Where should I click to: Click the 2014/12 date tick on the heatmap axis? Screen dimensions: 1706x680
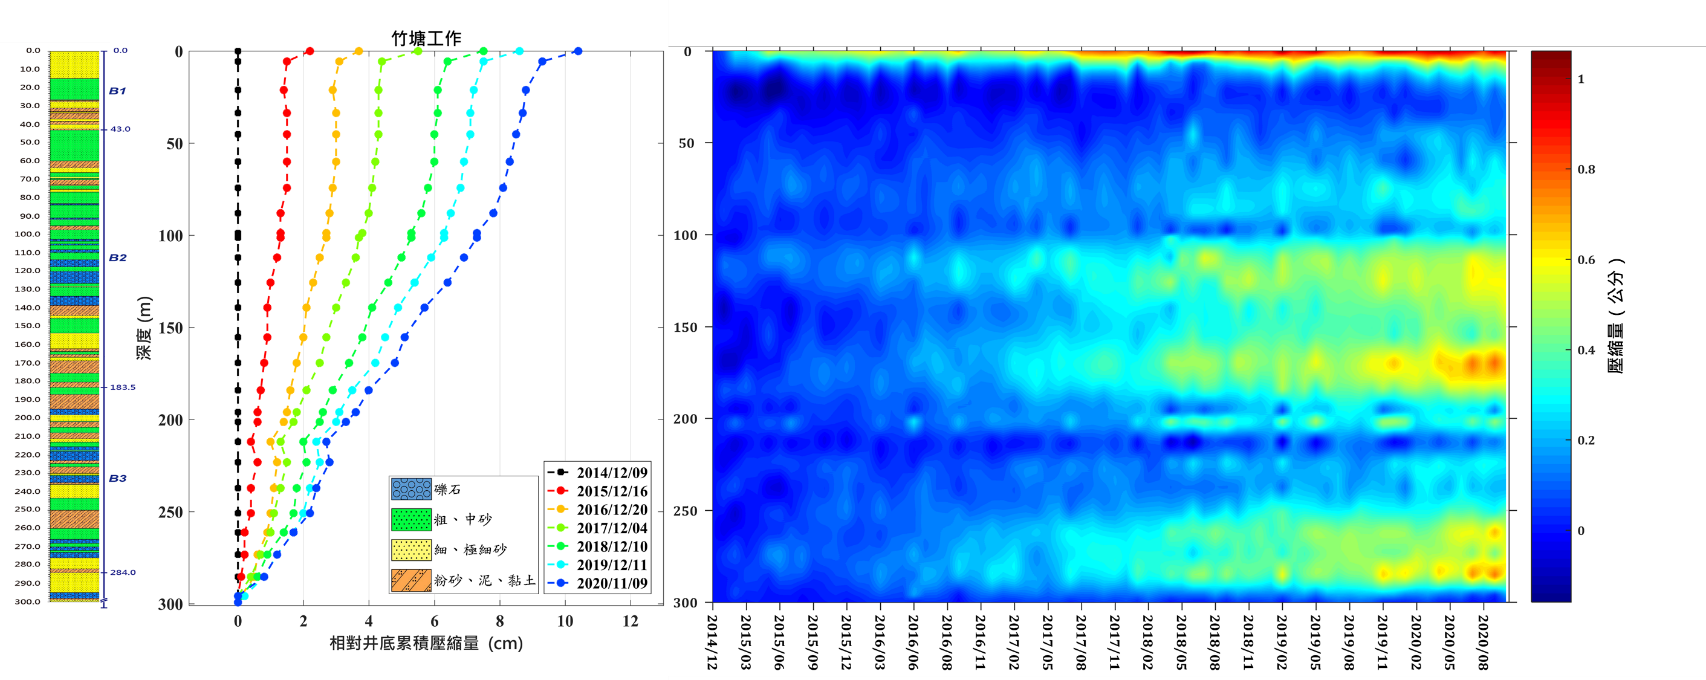tap(713, 642)
